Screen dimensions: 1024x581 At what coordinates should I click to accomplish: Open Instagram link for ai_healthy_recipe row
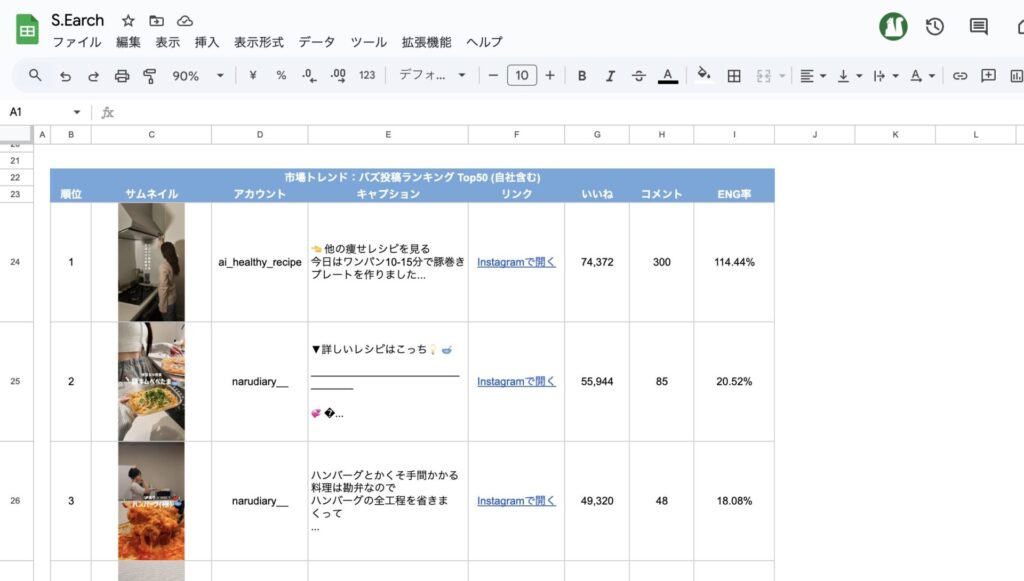[x=516, y=262]
